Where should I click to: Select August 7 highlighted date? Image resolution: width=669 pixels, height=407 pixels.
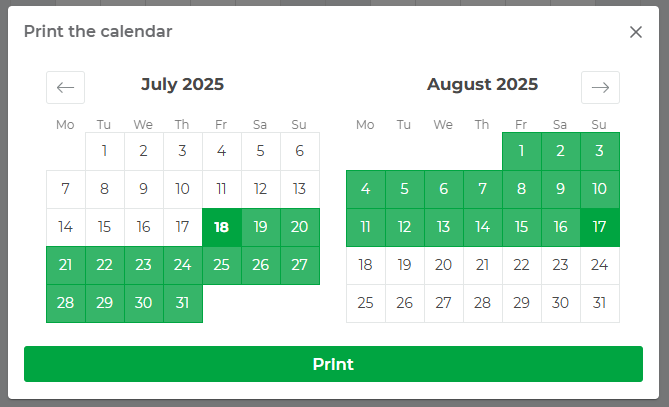pyautogui.click(x=482, y=189)
